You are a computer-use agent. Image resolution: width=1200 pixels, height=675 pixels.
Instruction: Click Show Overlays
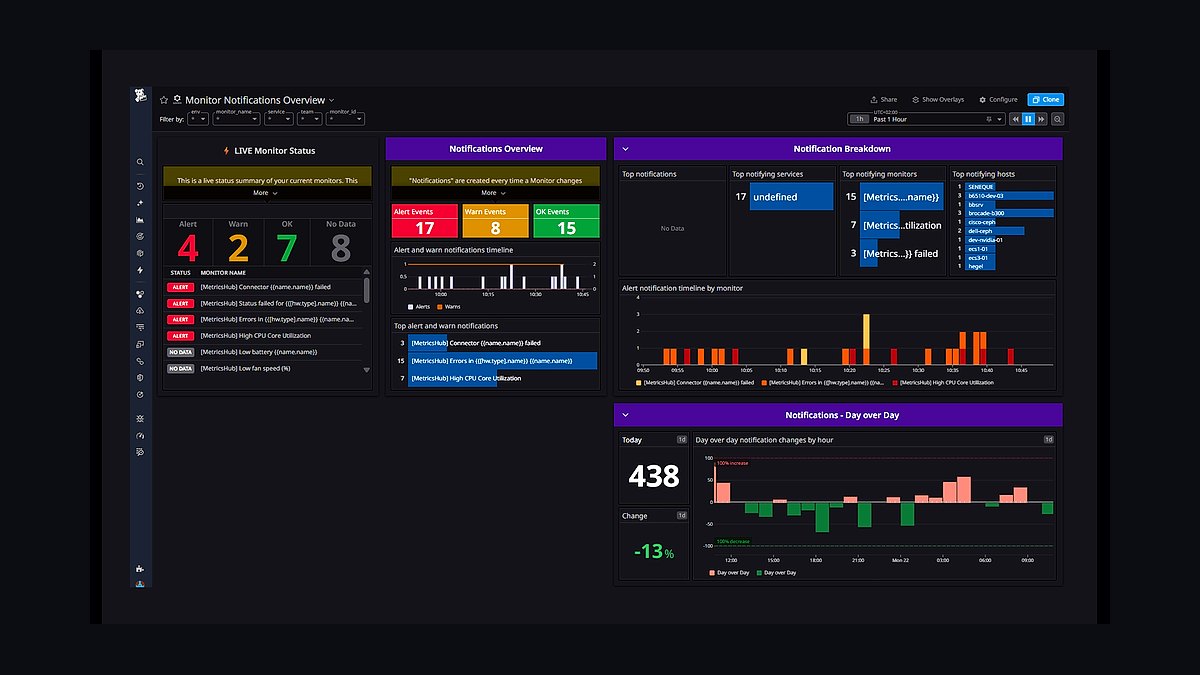(938, 100)
